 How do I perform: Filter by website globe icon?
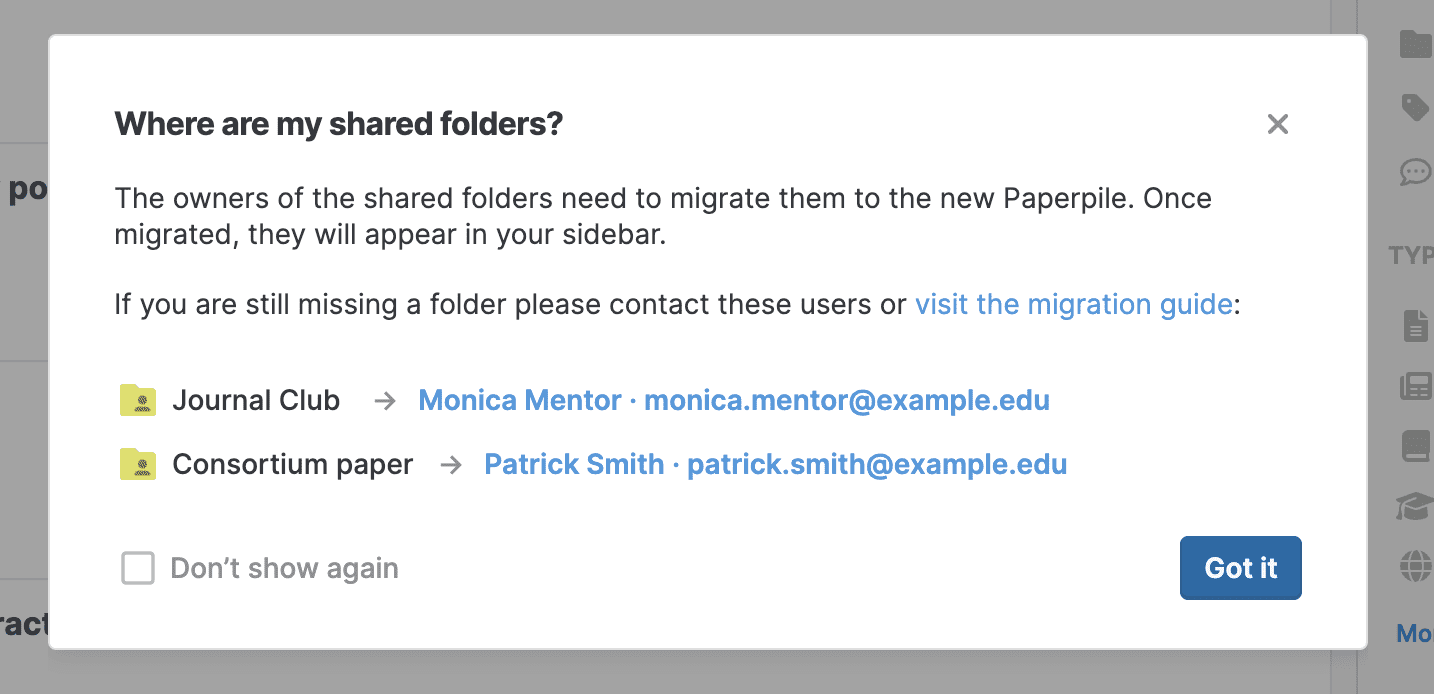[1416, 567]
